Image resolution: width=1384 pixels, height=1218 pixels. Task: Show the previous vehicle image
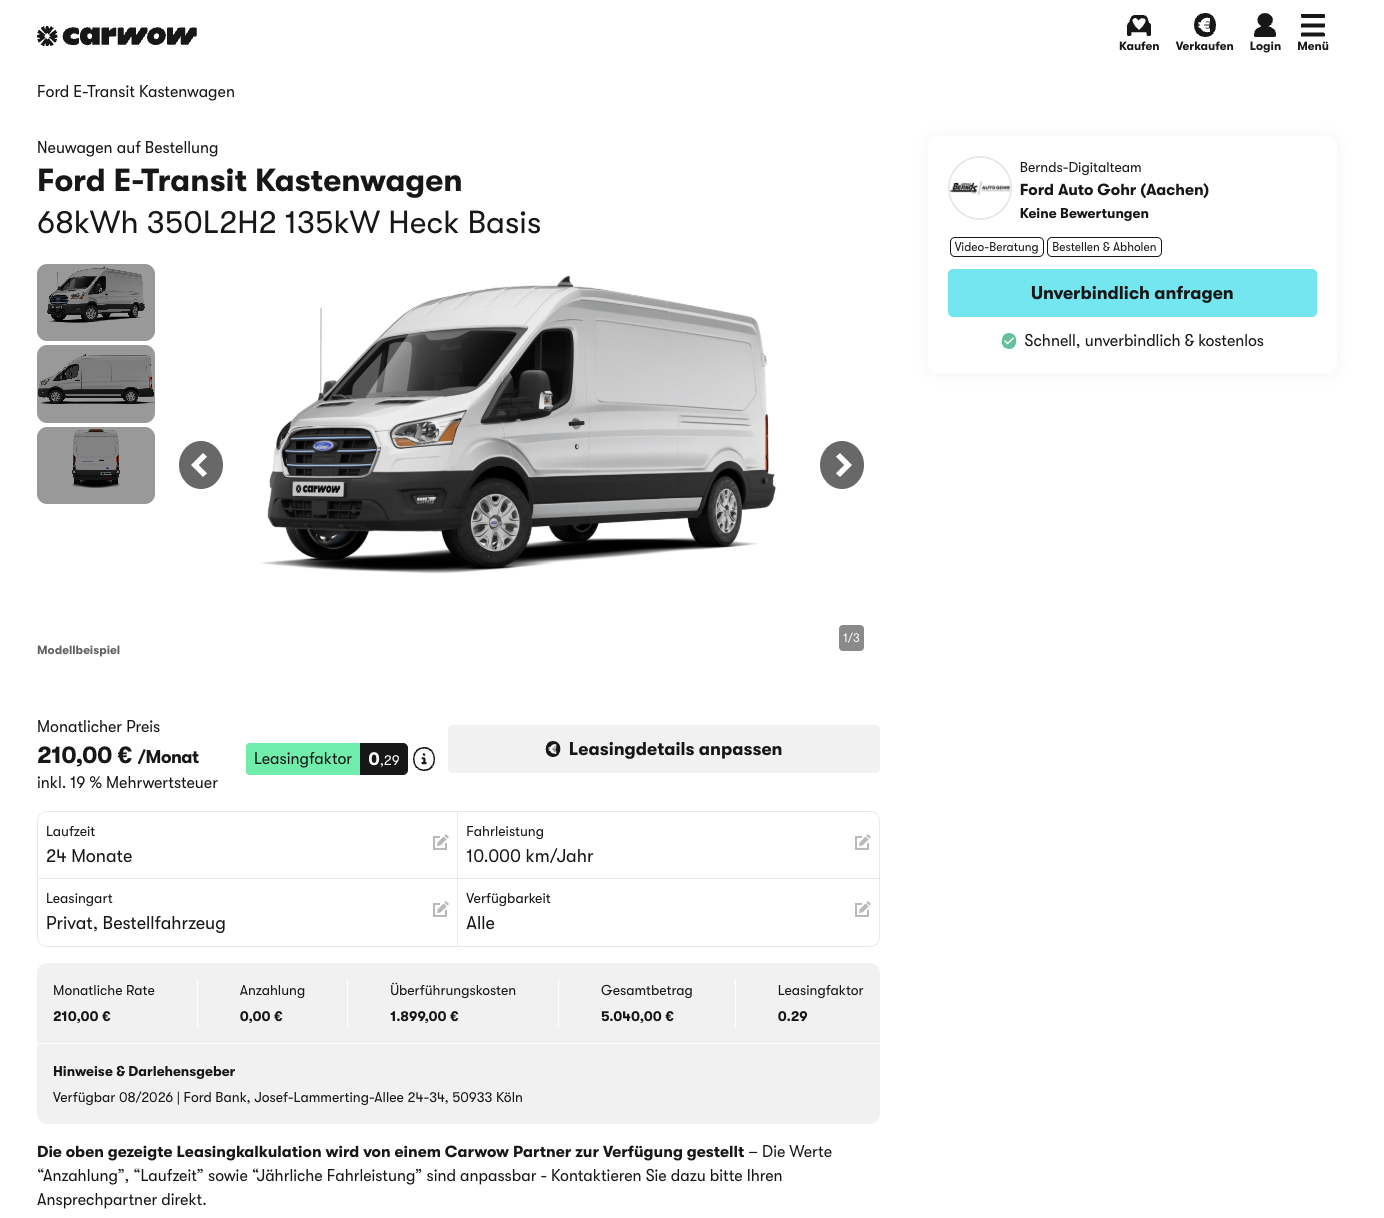(x=201, y=465)
